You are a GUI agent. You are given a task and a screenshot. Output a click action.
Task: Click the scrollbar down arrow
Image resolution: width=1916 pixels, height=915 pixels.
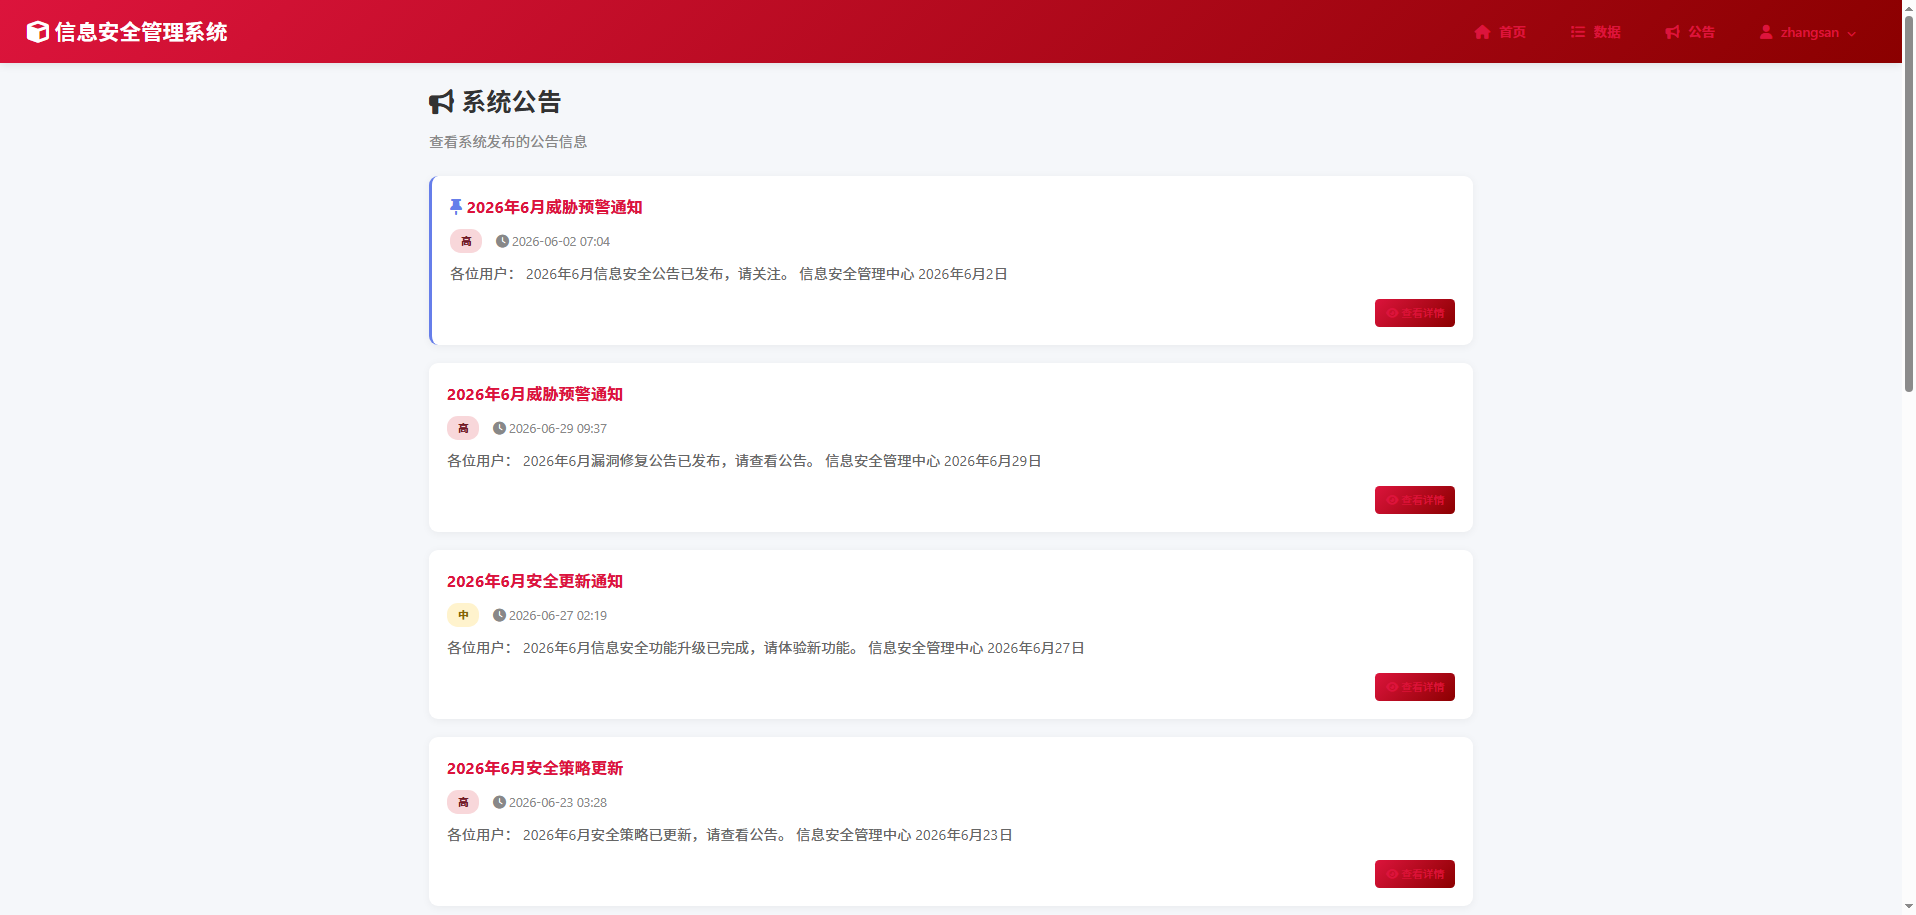1908,906
